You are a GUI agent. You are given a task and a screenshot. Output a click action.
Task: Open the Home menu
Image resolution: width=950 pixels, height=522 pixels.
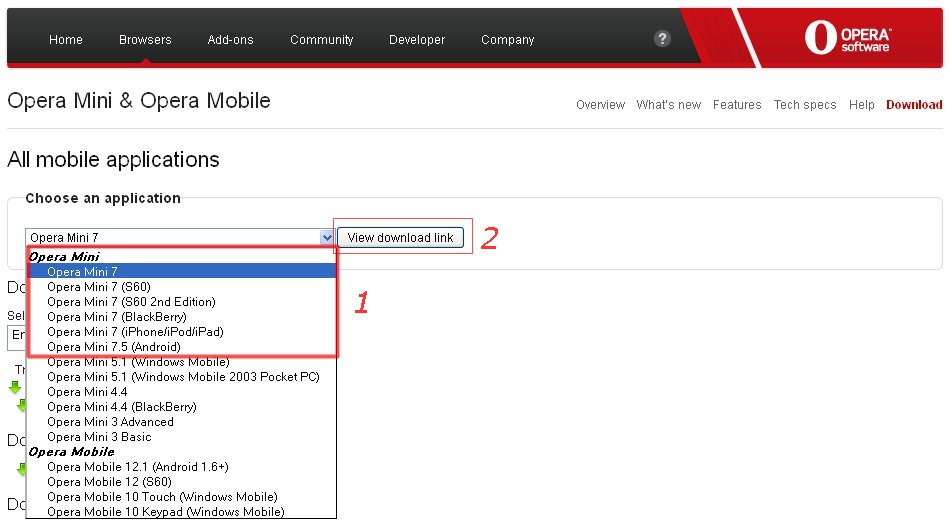tap(65, 39)
